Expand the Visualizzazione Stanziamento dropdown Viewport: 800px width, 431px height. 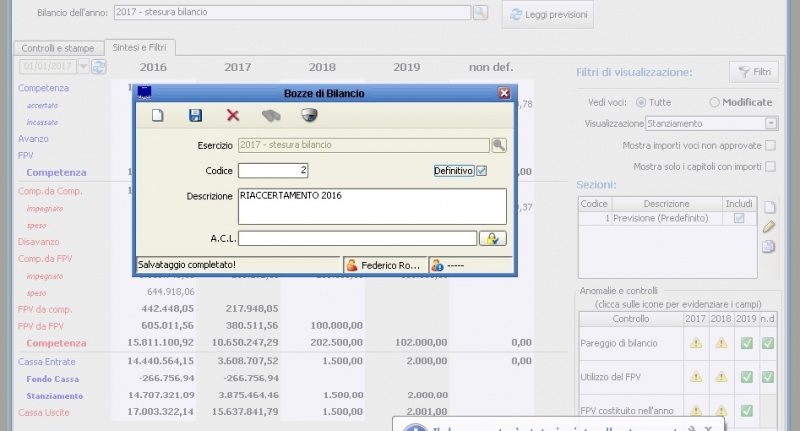(771, 123)
